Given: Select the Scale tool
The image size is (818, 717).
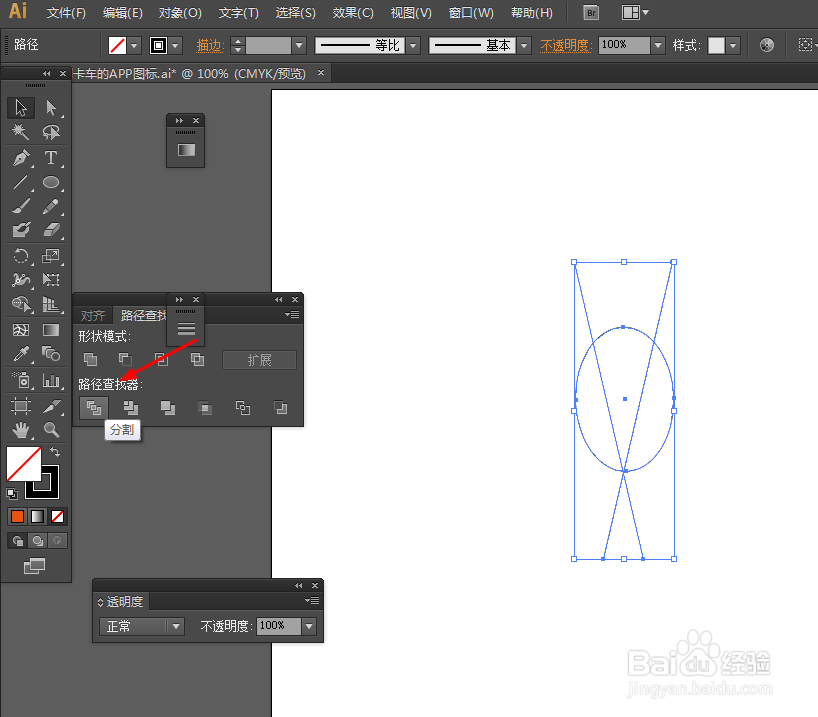Looking at the screenshot, I should click(x=51, y=256).
